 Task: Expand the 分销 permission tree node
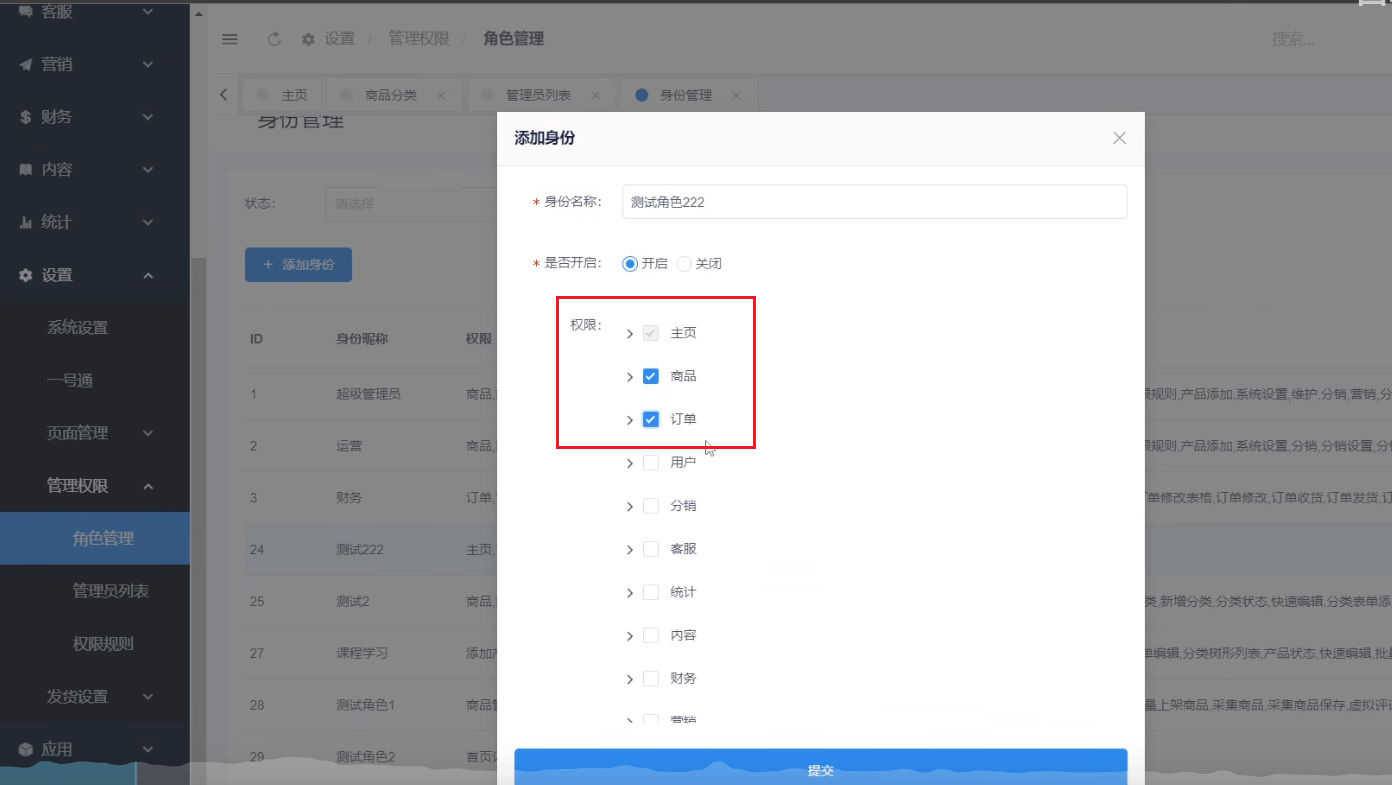pos(630,507)
